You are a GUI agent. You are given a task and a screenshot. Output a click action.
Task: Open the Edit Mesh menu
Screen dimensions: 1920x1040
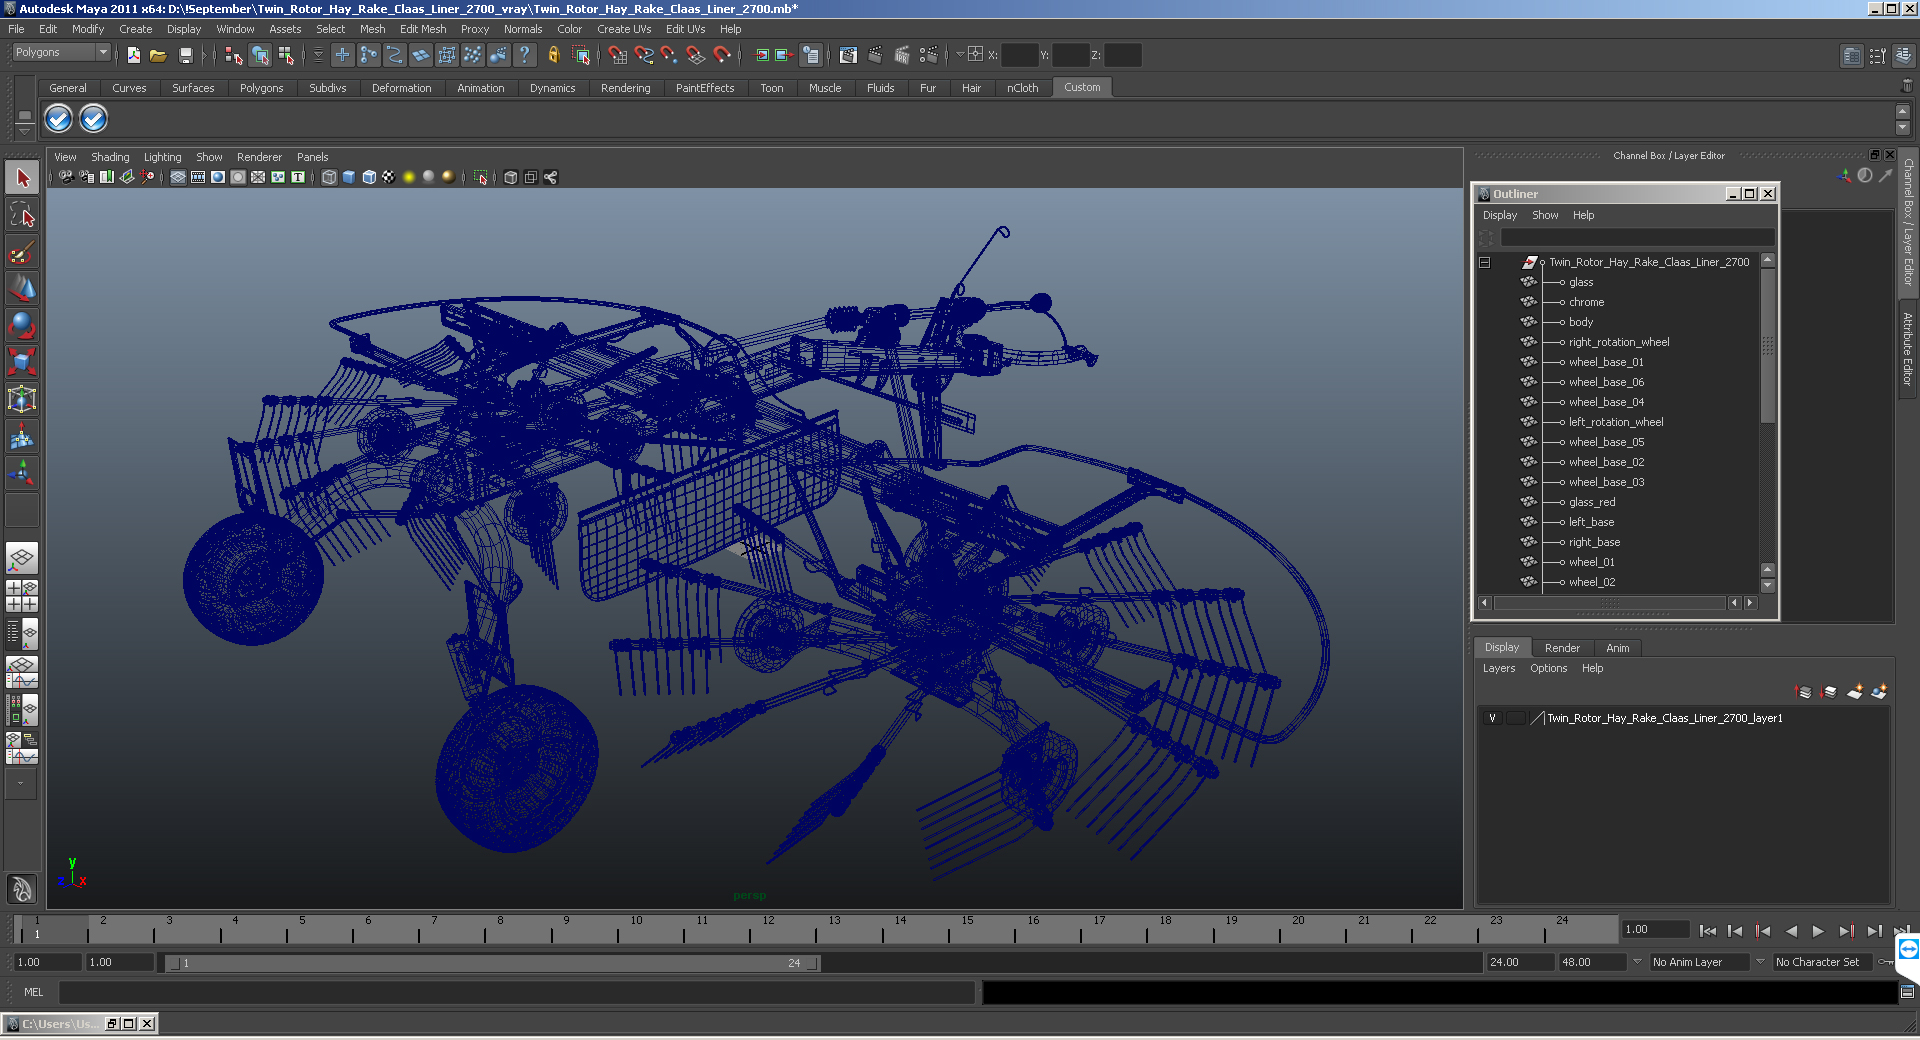(x=422, y=29)
